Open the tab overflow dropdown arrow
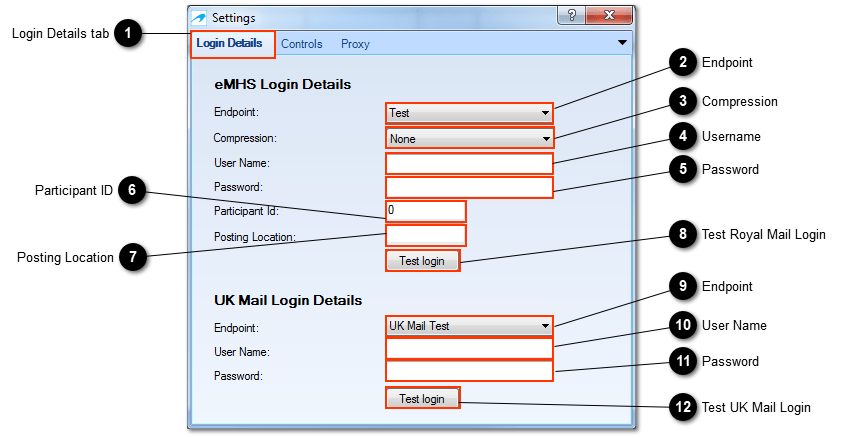The width and height of the screenshot is (842, 438). tap(622, 42)
